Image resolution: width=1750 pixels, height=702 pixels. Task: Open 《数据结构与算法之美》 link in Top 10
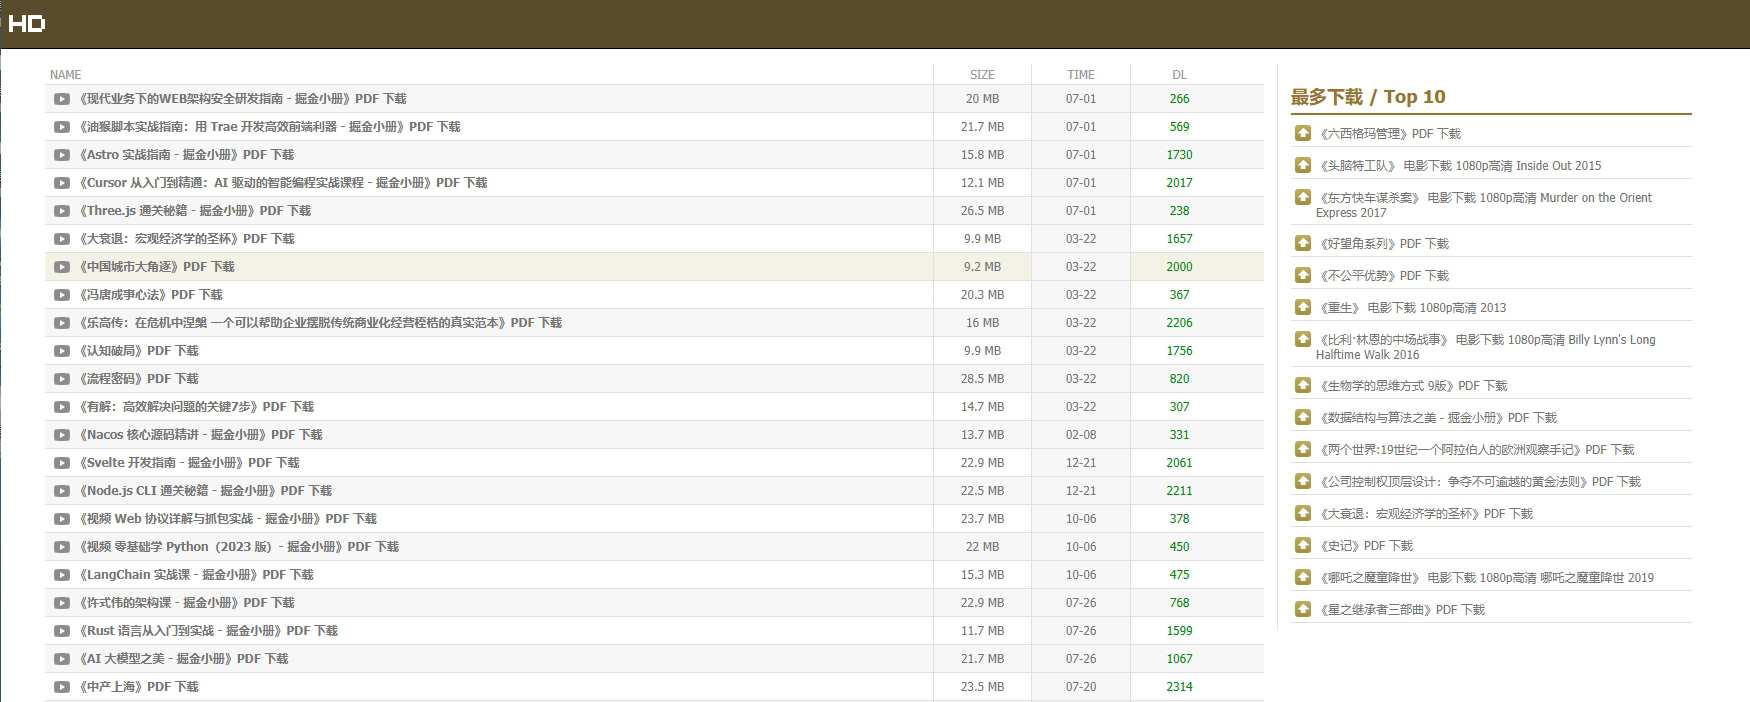click(1438, 418)
